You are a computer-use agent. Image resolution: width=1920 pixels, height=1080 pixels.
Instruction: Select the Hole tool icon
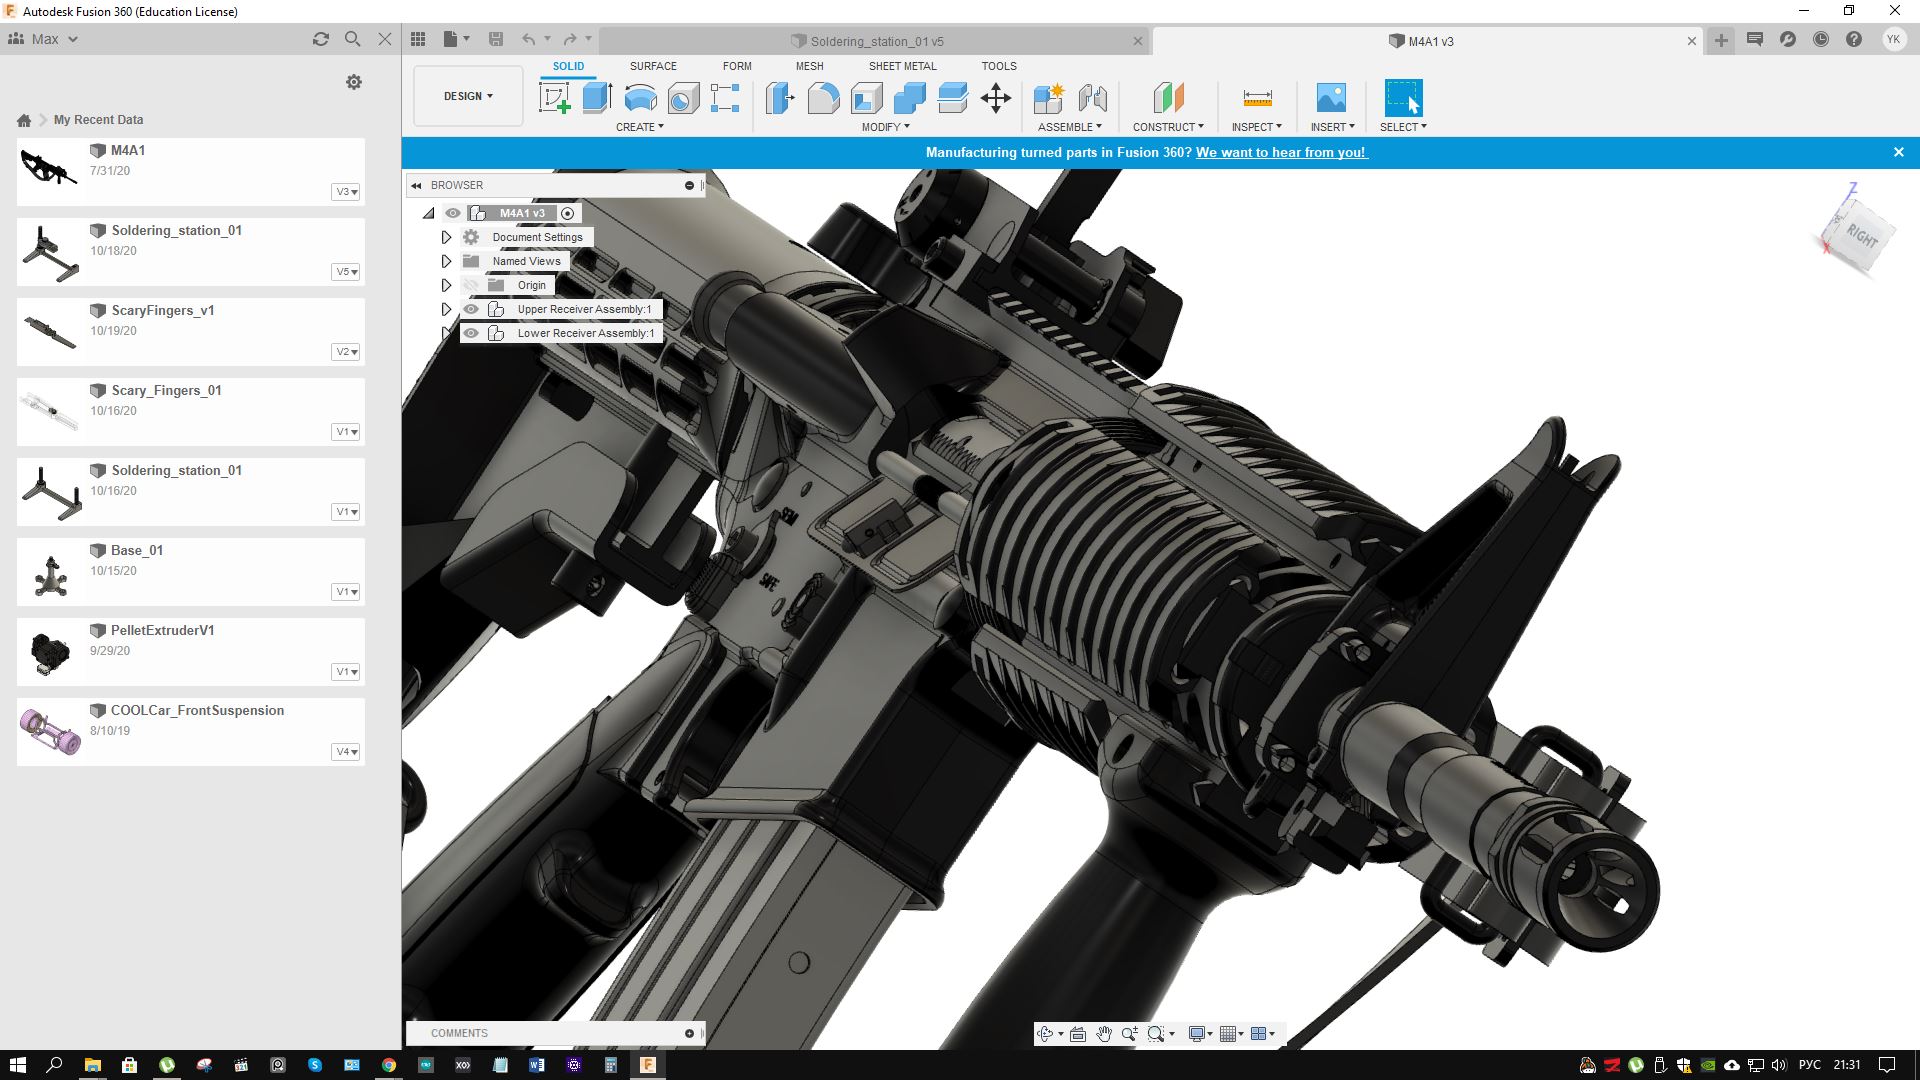683,98
